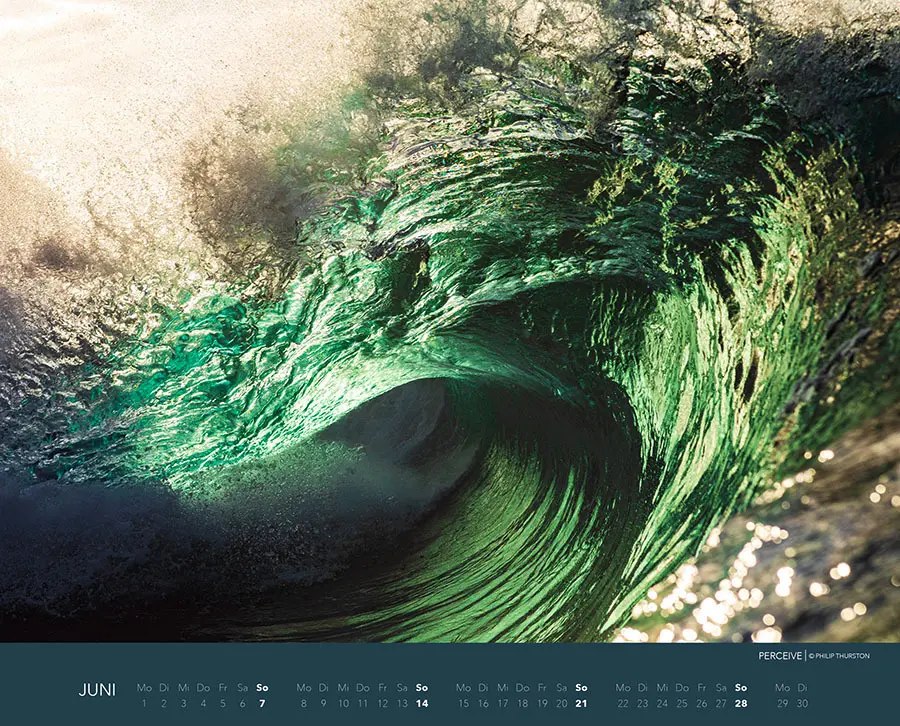The image size is (900, 726).
Task: Click the "Fr" label above date 26
Action: (701, 687)
